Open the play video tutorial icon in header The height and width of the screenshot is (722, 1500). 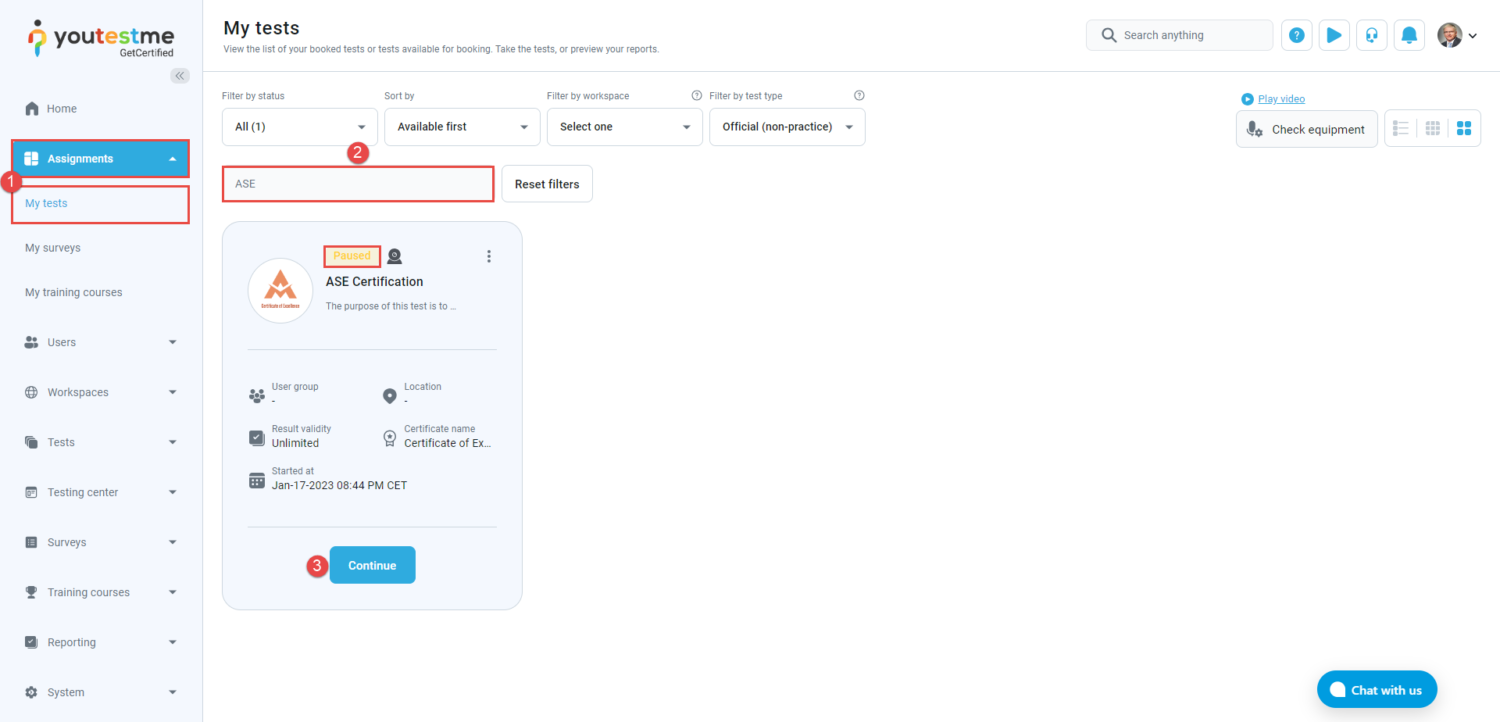tap(1334, 35)
